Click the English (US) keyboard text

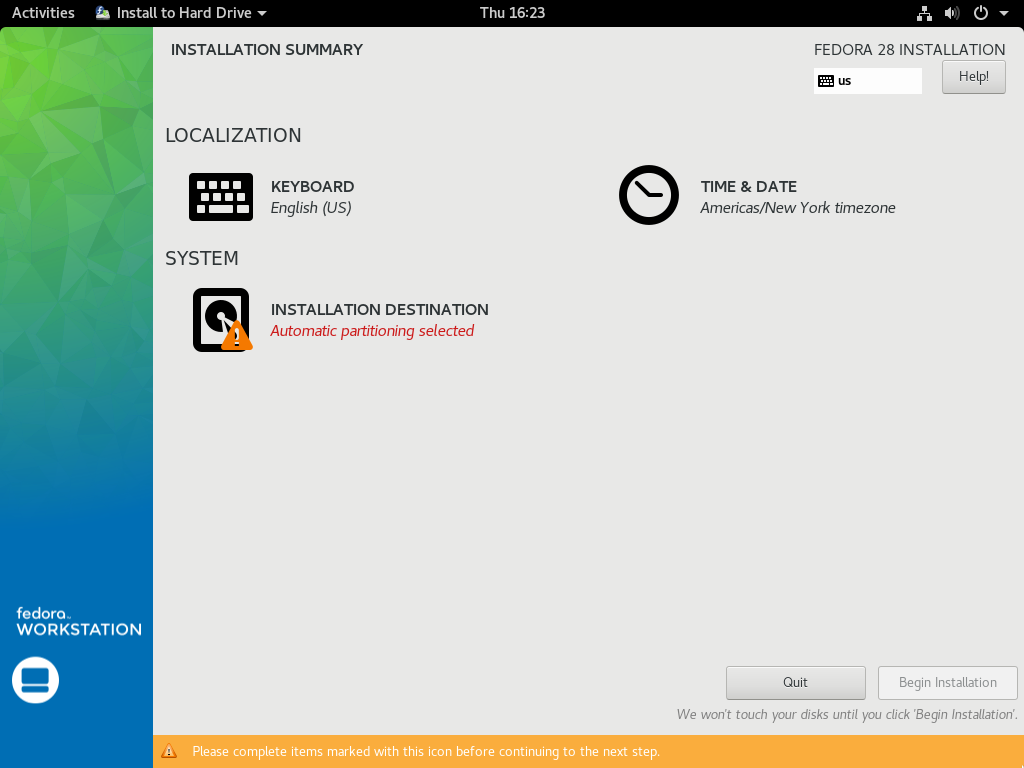pos(311,208)
